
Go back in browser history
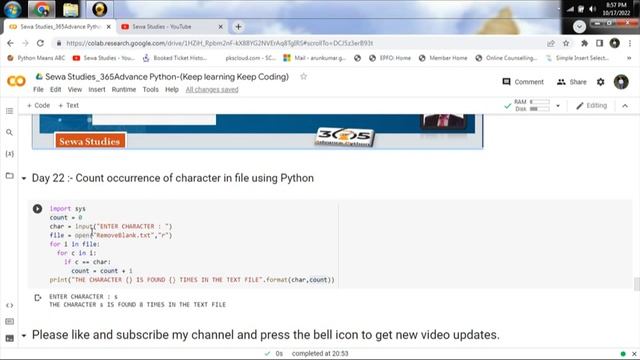tap(10, 43)
